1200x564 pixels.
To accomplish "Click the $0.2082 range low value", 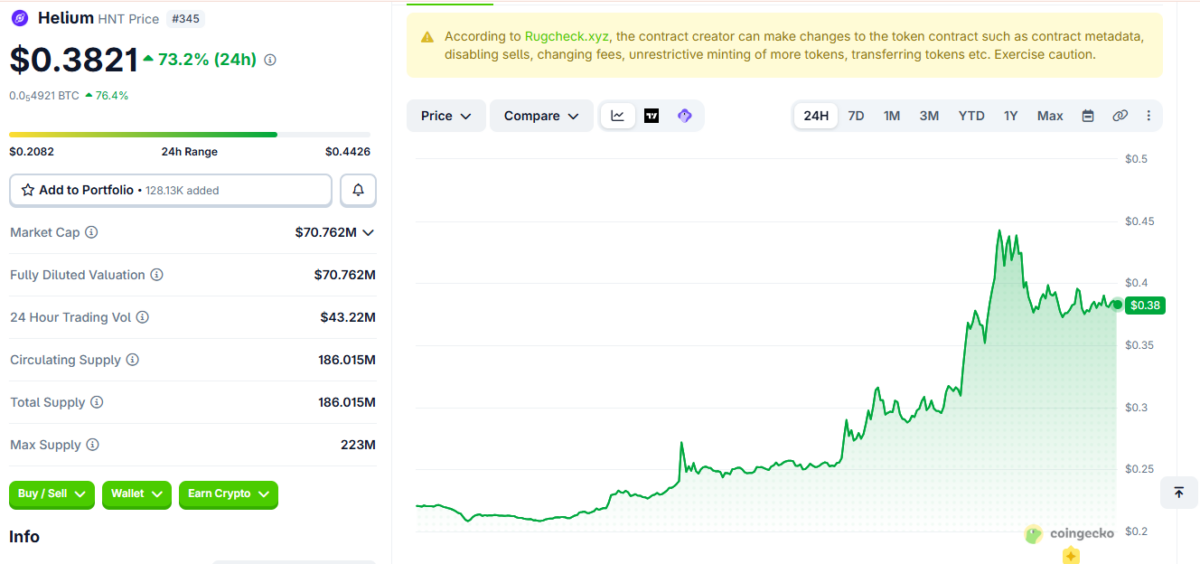I will pyautogui.click(x=31, y=152).
